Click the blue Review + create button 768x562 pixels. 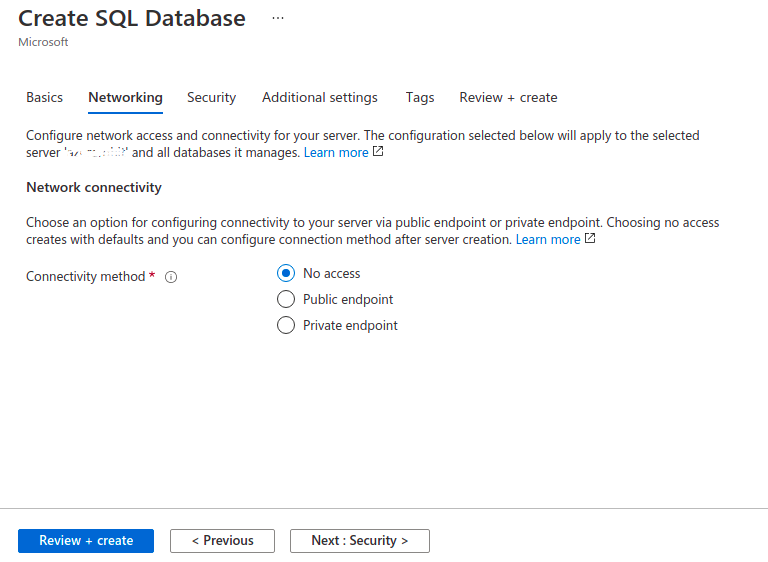click(x=86, y=540)
